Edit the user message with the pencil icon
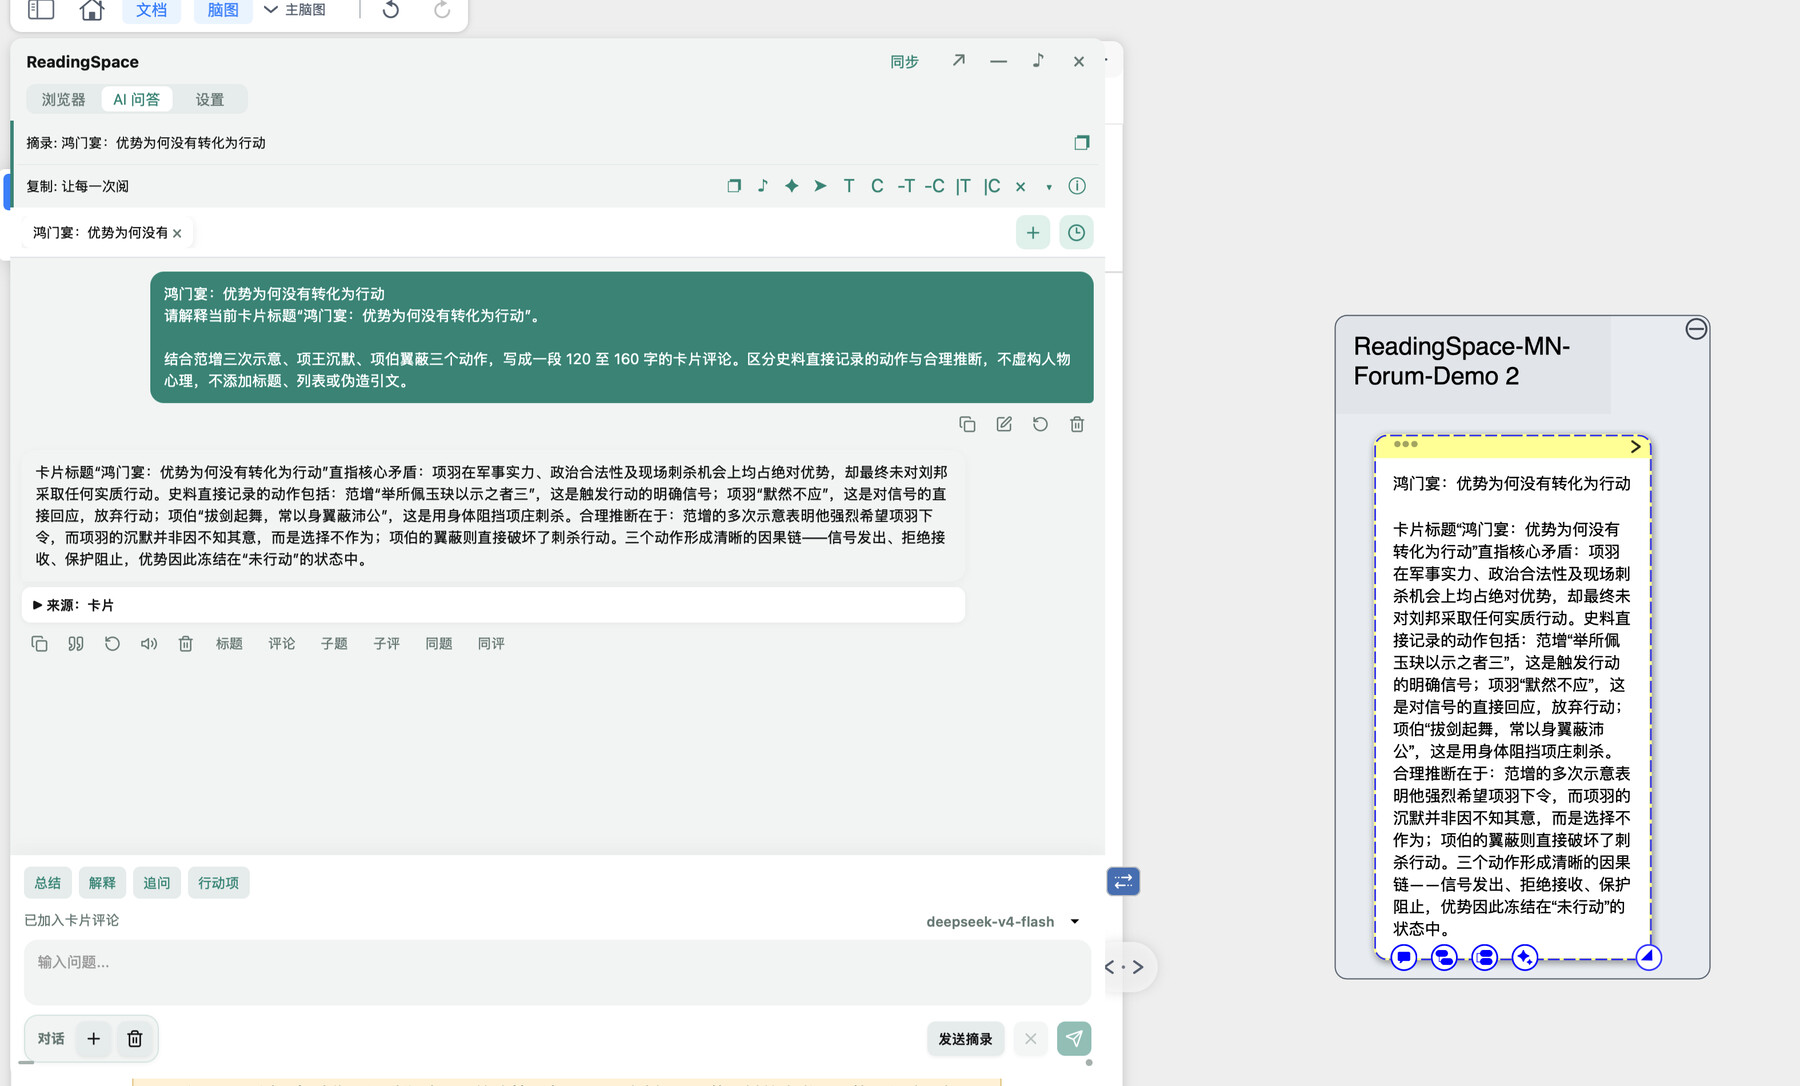Screen dimensions: 1800x1086 click(x=1004, y=424)
